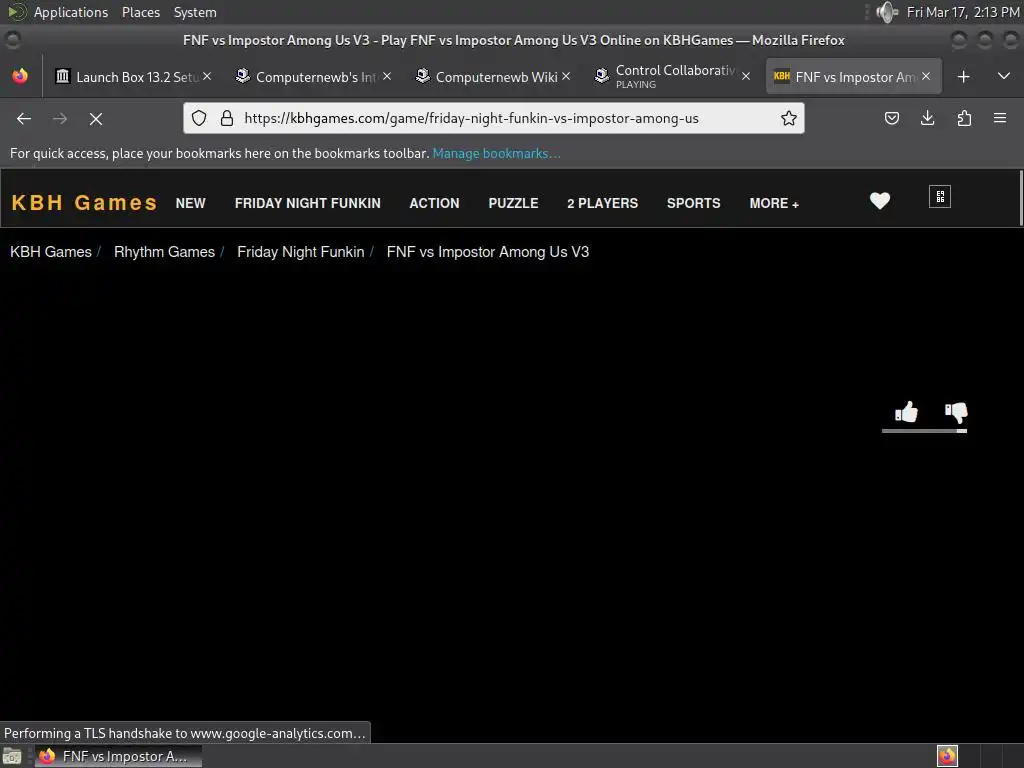The height and width of the screenshot is (768, 1024).
Task: Open the Firefox hamburger application menu
Action: click(1000, 118)
